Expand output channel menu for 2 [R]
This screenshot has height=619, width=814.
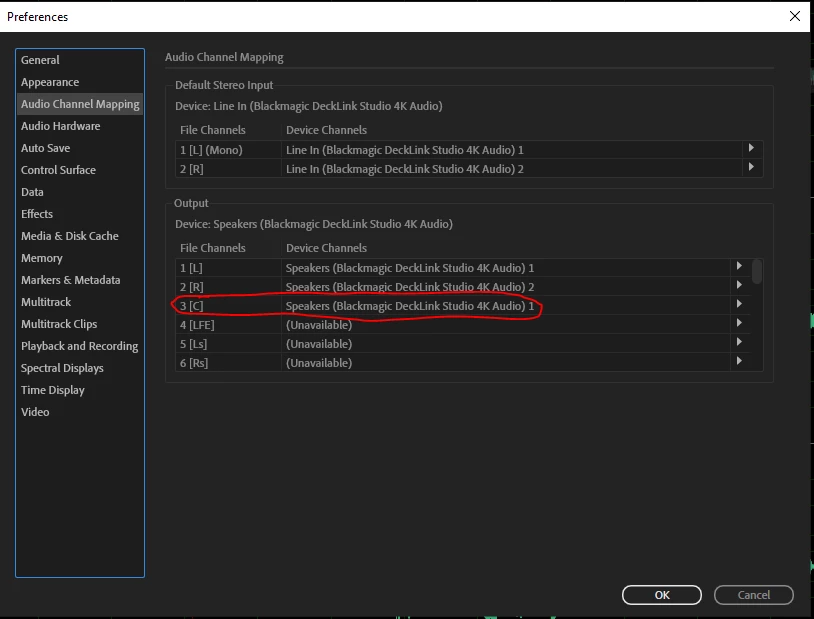pyautogui.click(x=739, y=285)
